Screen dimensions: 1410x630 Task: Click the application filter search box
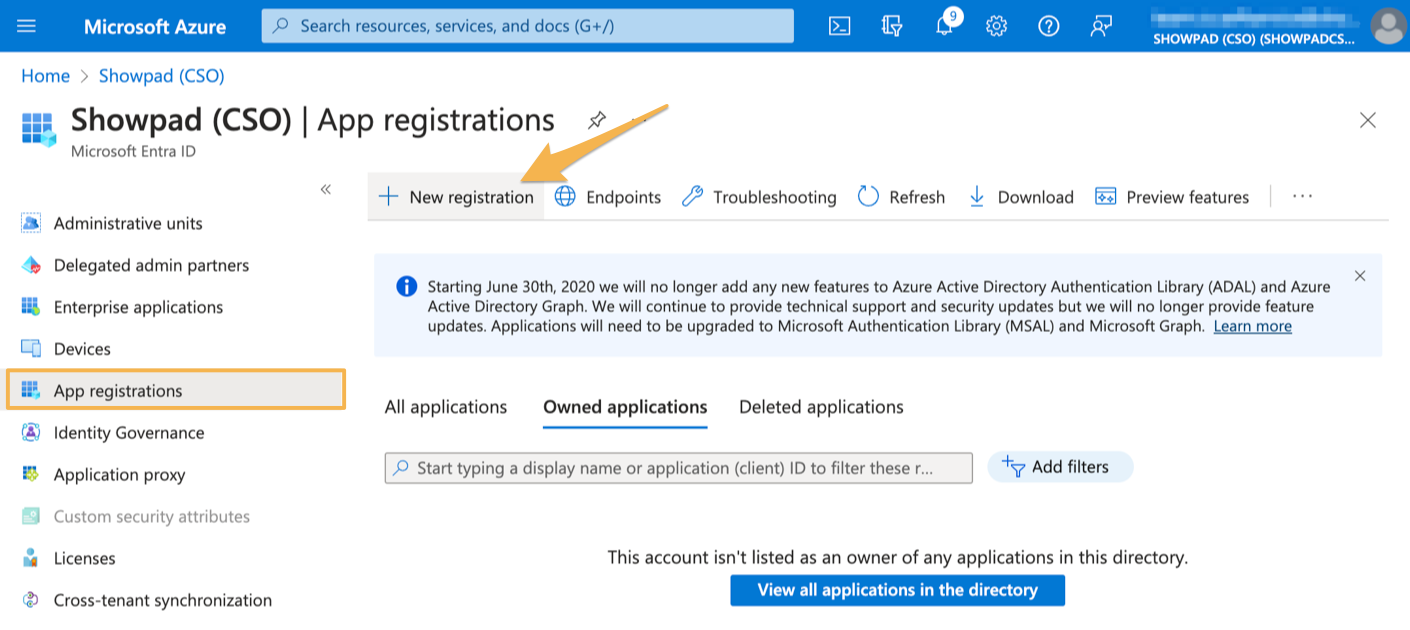679,468
